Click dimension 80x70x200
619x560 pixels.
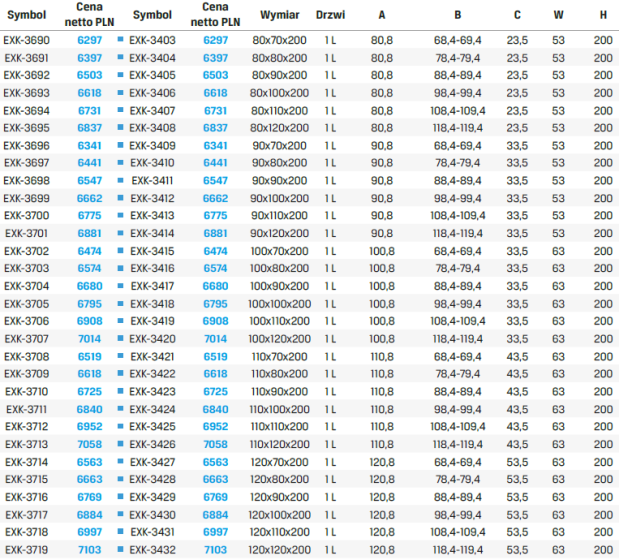(x=279, y=40)
